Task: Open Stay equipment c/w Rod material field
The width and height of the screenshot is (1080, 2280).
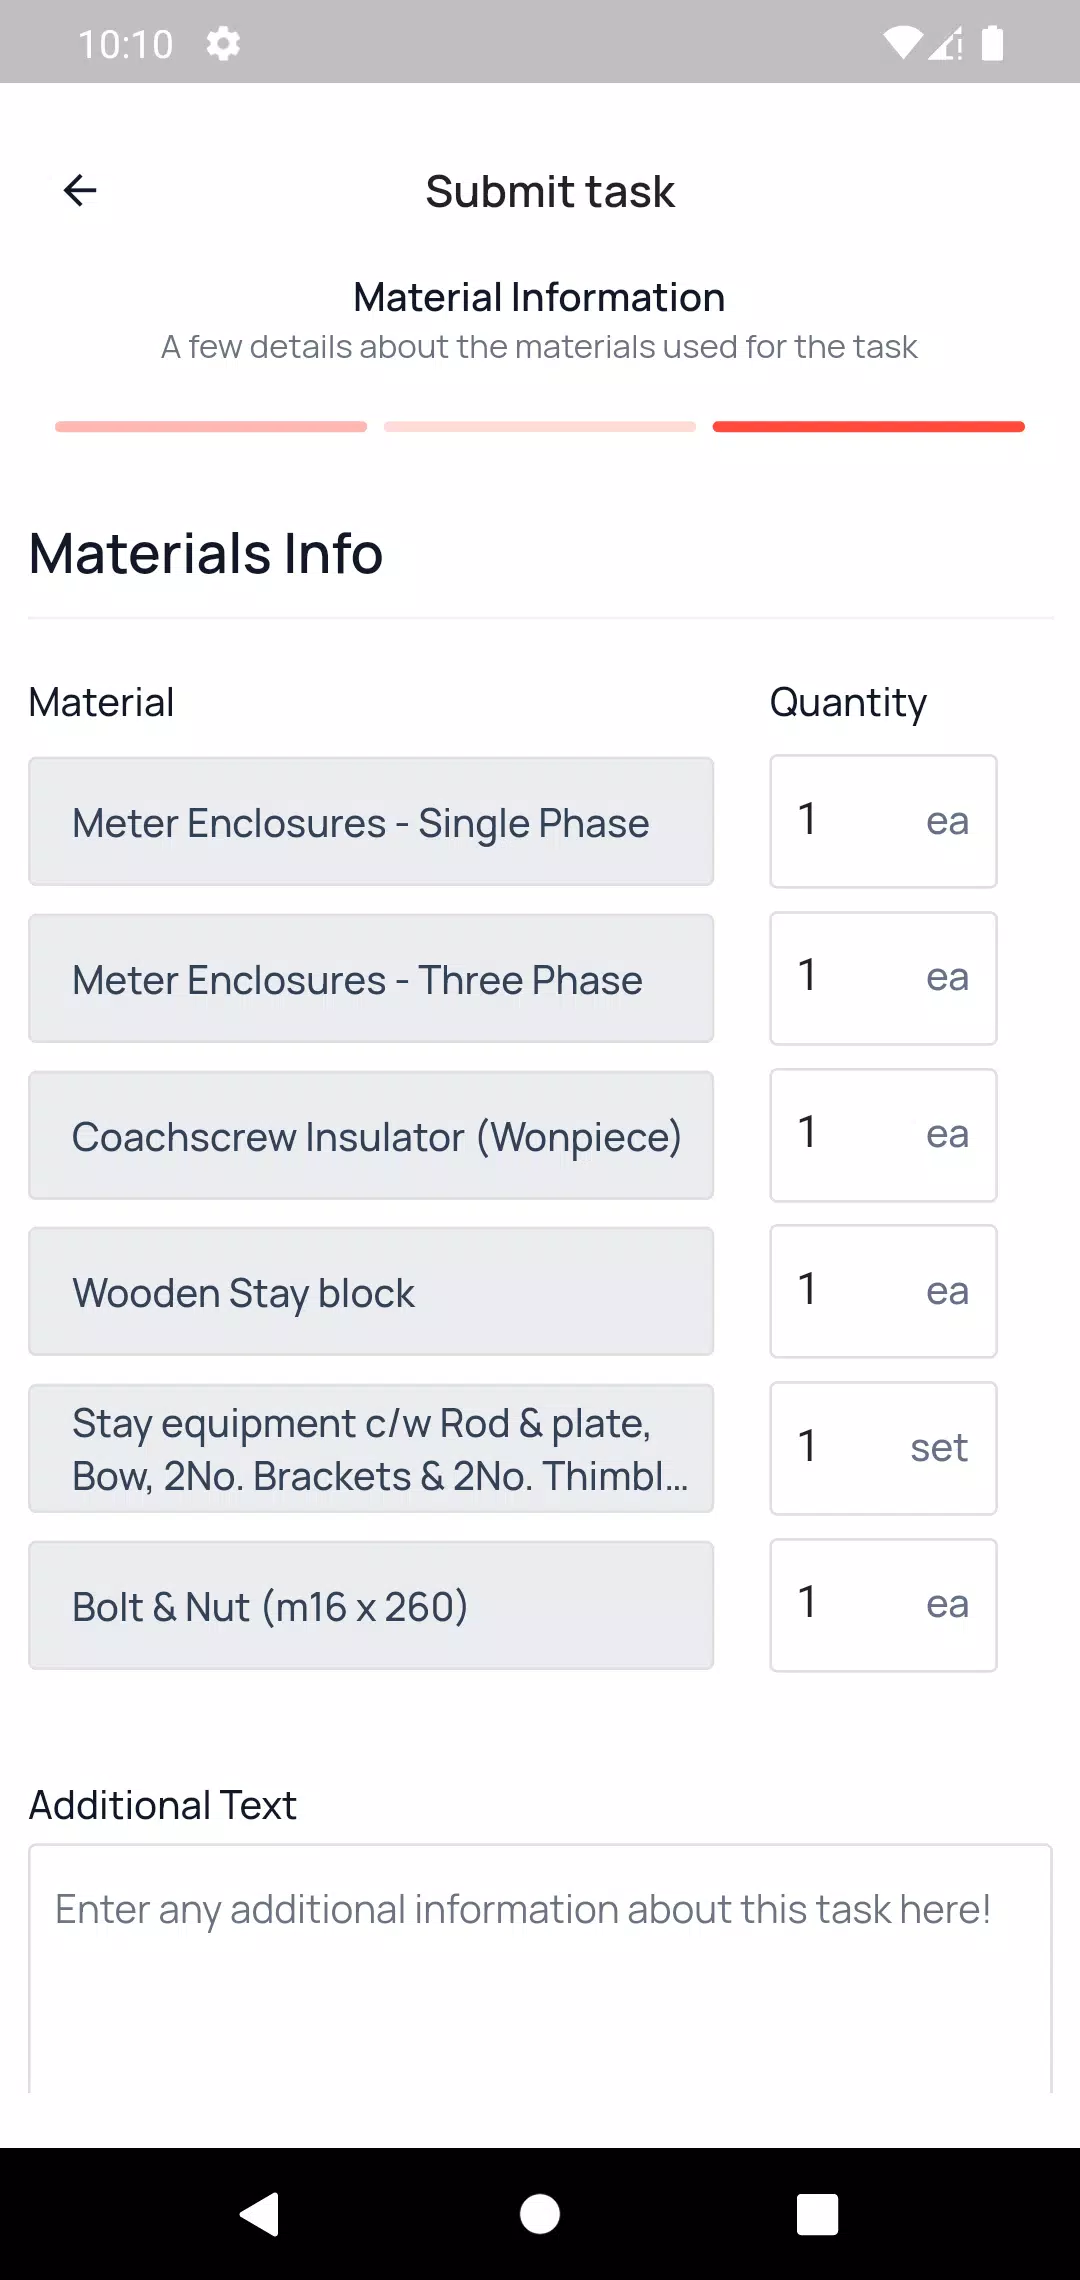Action: [x=371, y=1448]
